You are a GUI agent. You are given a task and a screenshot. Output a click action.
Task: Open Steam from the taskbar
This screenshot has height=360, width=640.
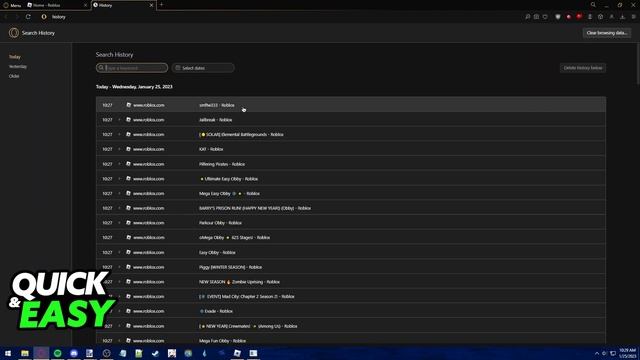[x=155, y=353]
